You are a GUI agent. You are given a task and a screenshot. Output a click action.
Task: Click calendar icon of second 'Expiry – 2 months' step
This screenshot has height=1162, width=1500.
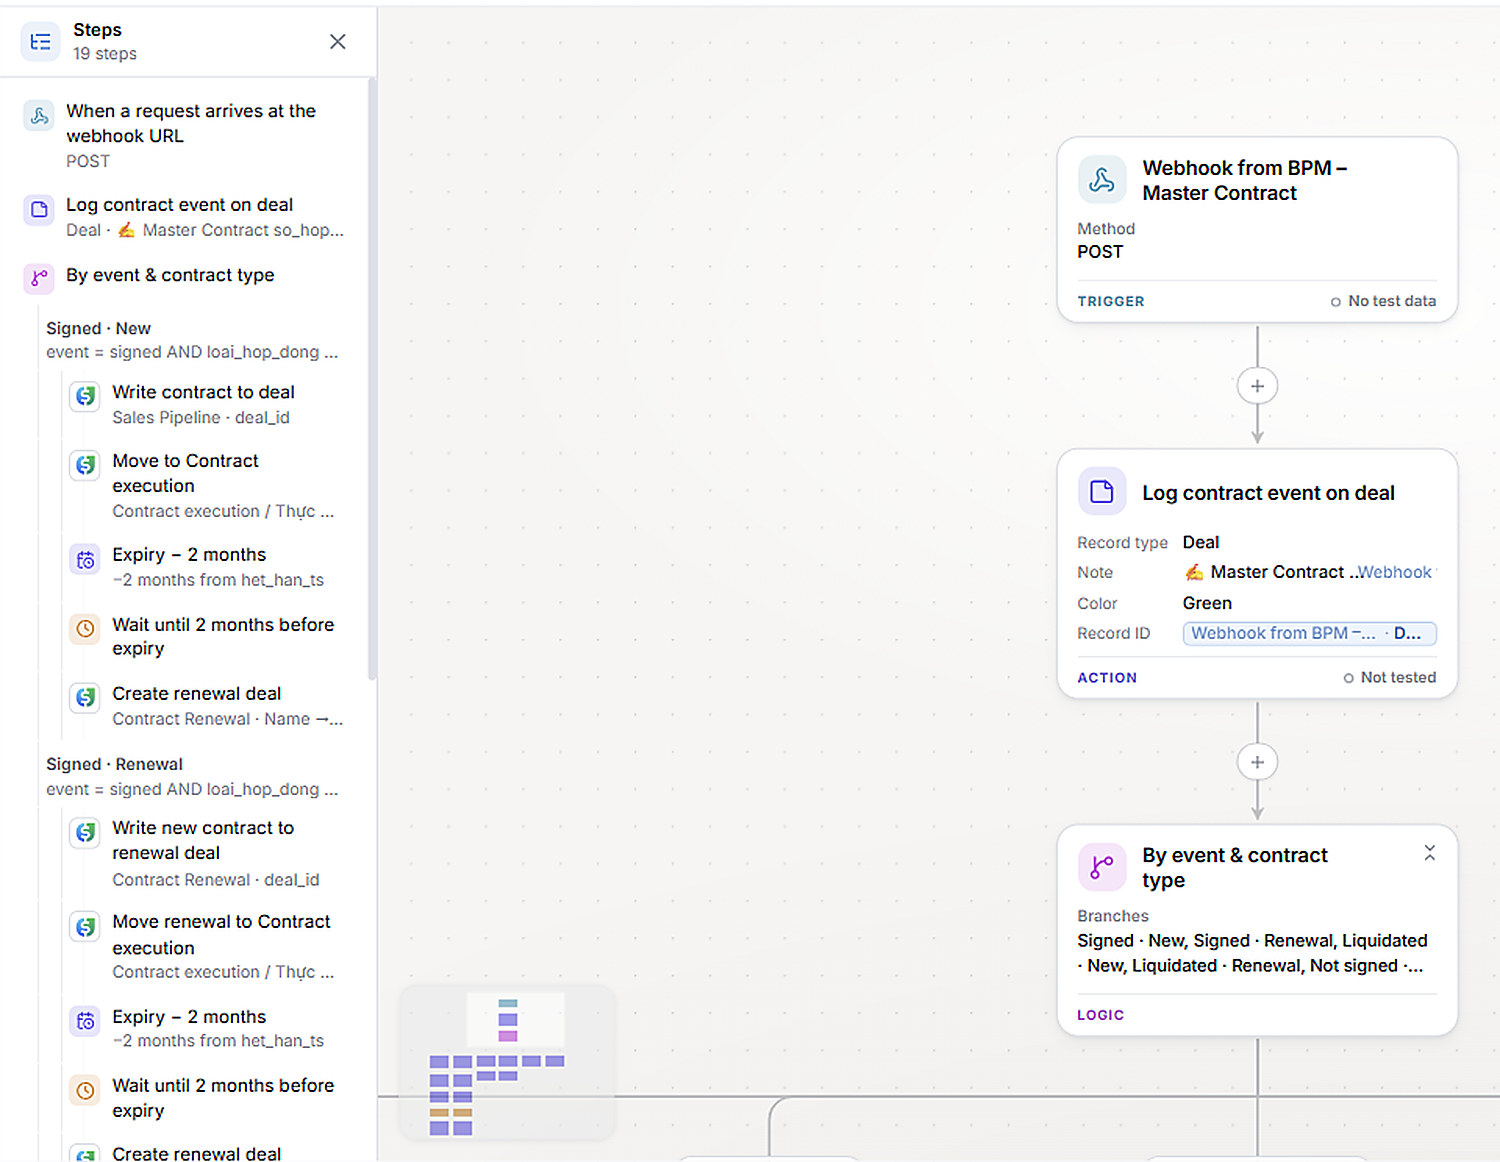click(86, 1020)
